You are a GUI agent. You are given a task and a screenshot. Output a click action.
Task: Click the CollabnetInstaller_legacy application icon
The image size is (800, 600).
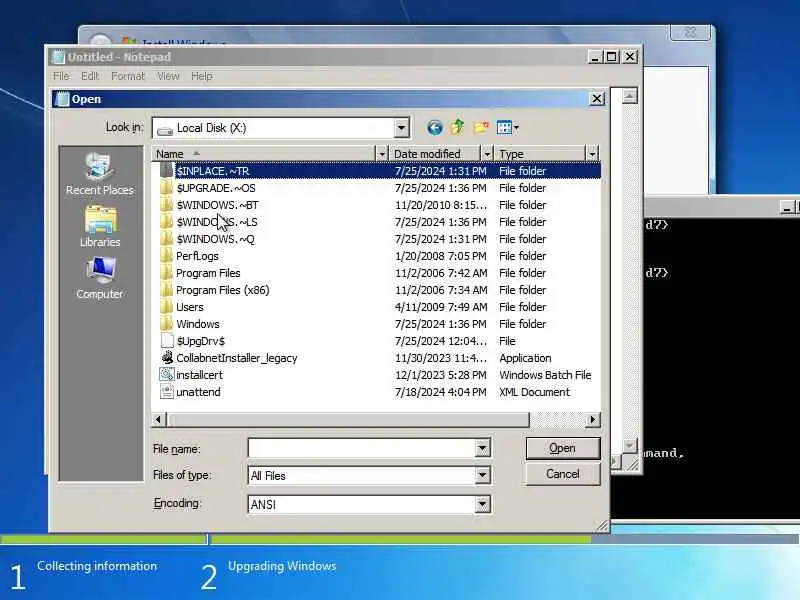[167, 358]
